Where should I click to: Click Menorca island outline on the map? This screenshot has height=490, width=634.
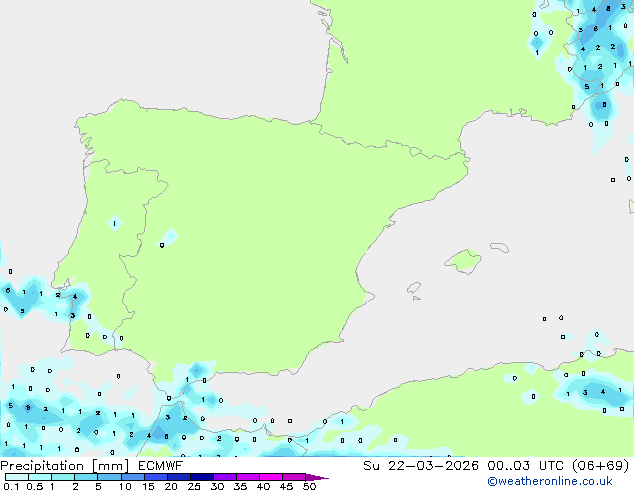499,247
